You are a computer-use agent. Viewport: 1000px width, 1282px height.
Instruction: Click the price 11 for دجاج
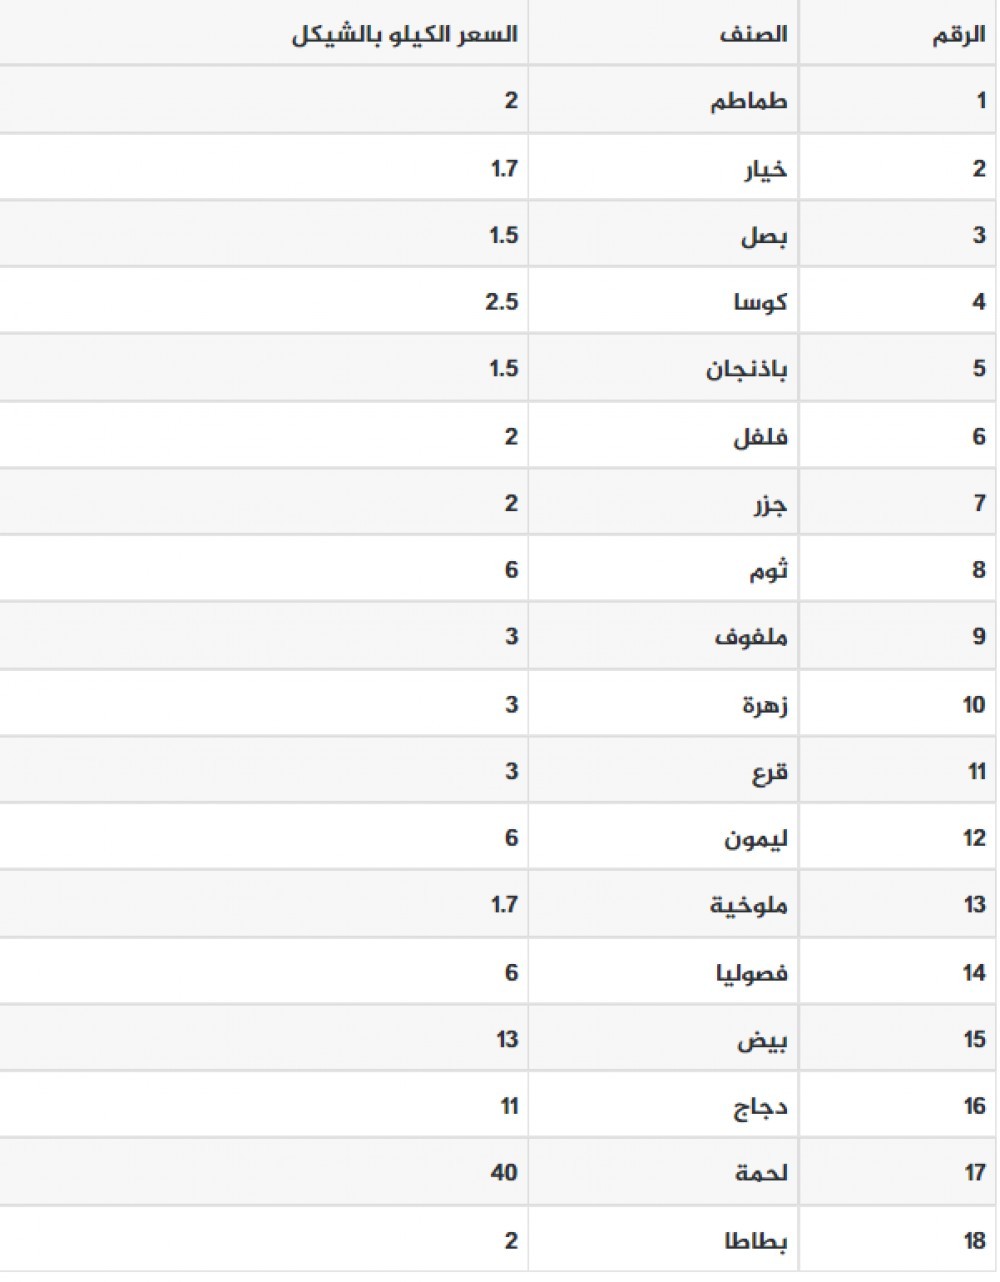(509, 1106)
